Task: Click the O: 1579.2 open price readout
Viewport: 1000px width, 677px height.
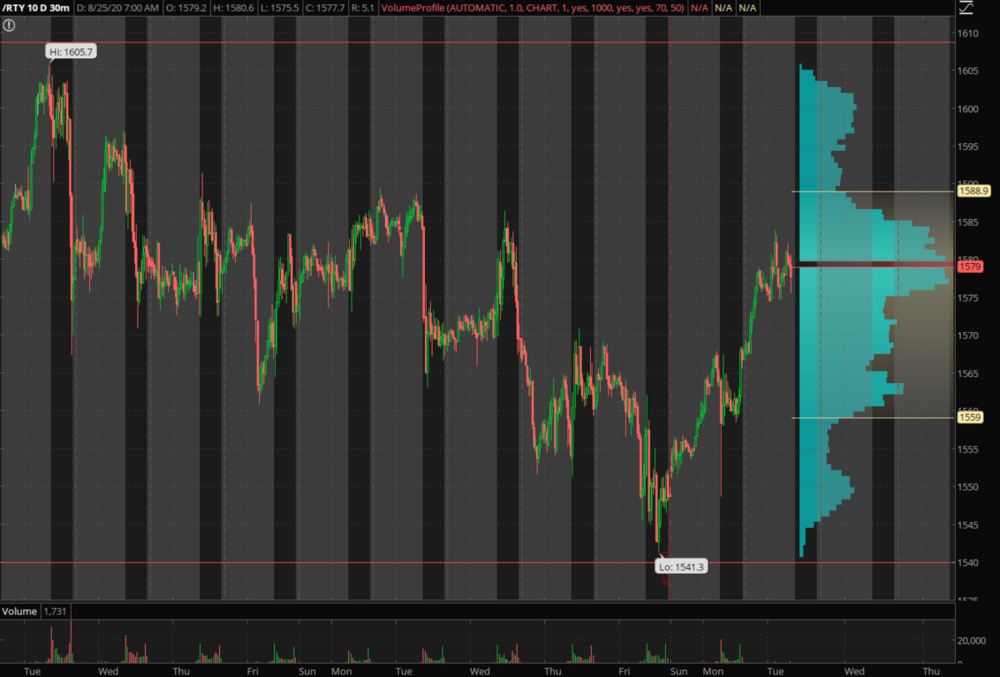Action: click(x=187, y=8)
